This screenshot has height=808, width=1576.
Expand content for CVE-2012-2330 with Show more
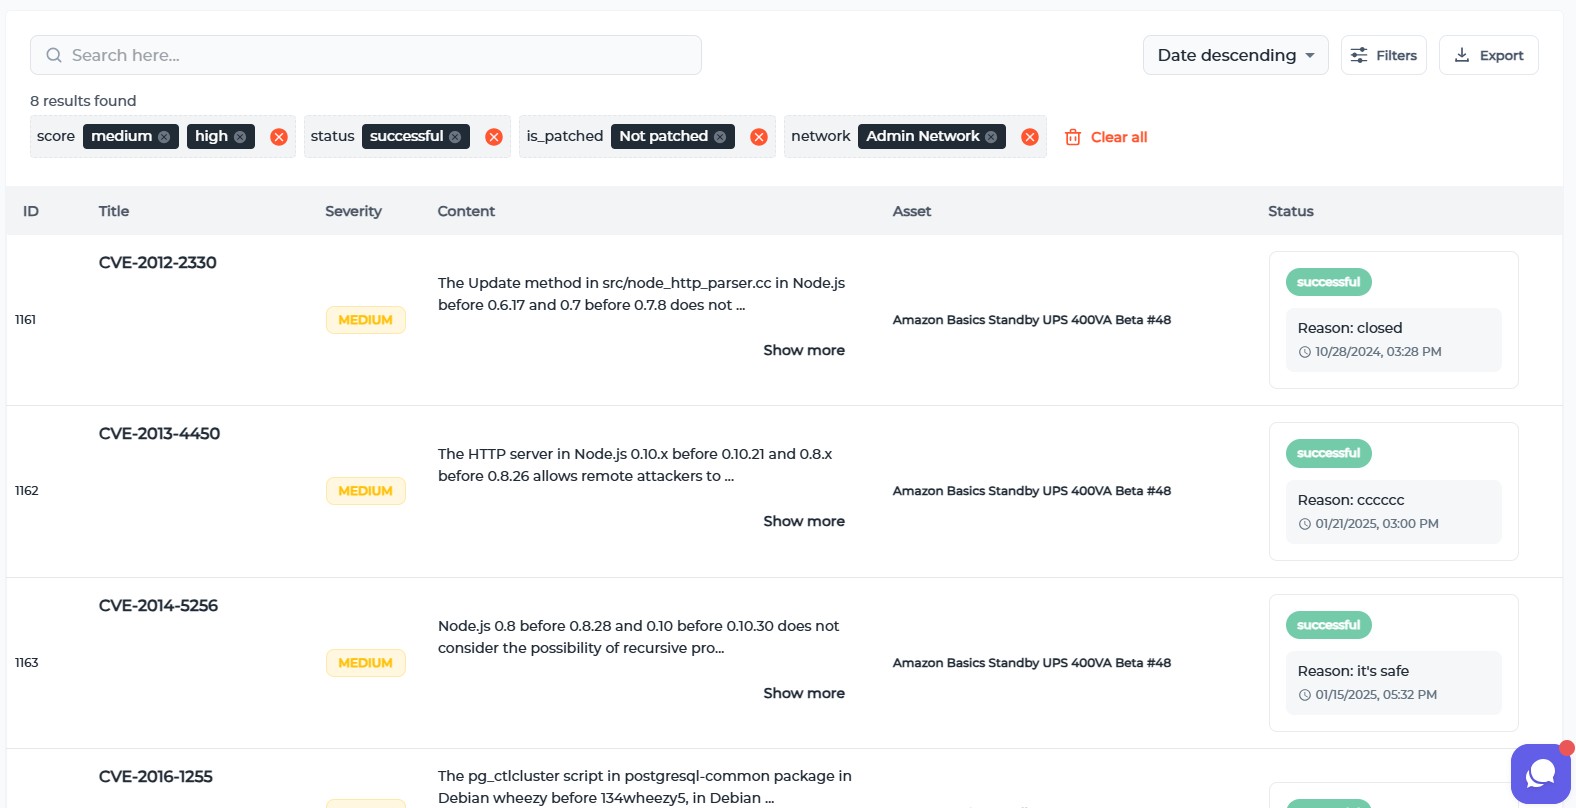[804, 350]
